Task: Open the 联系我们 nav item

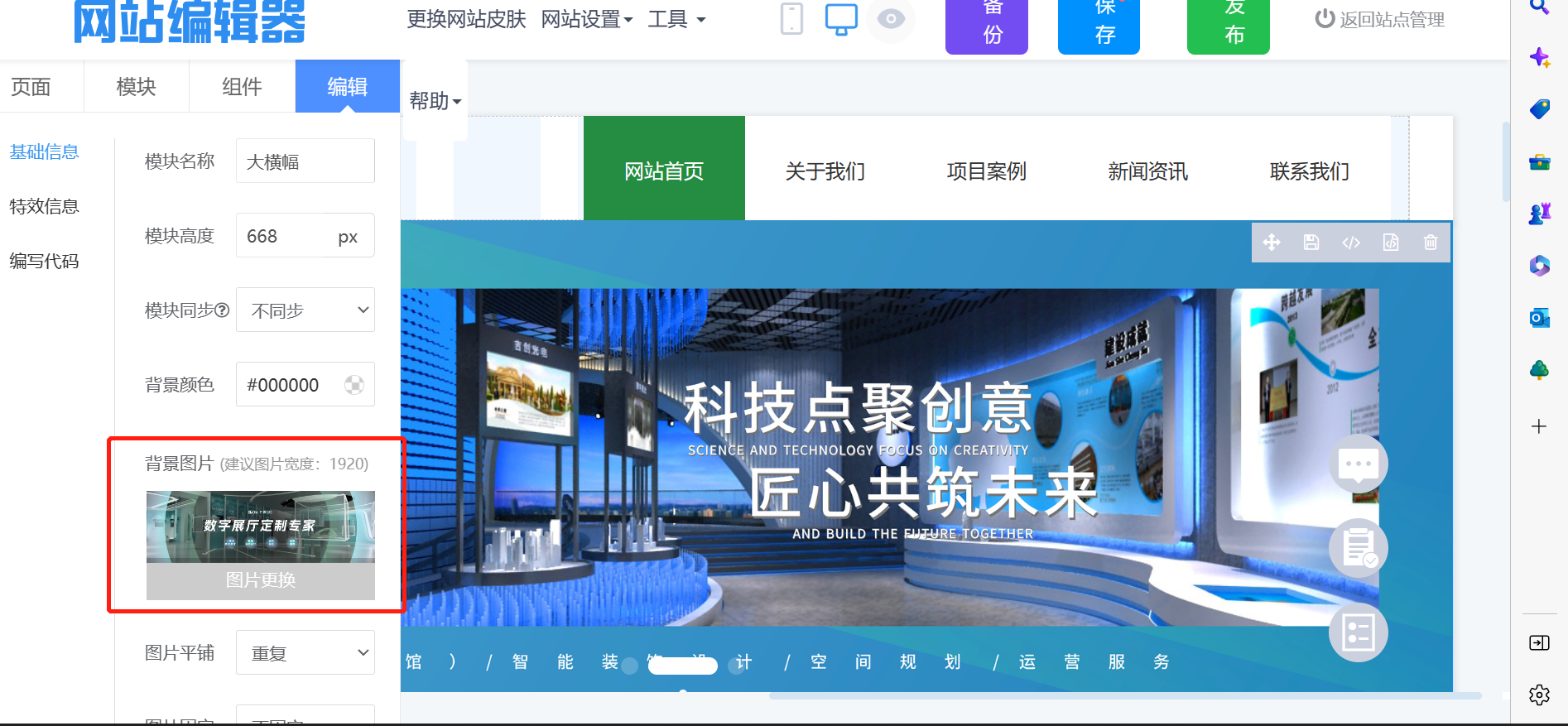Action: click(x=1309, y=171)
